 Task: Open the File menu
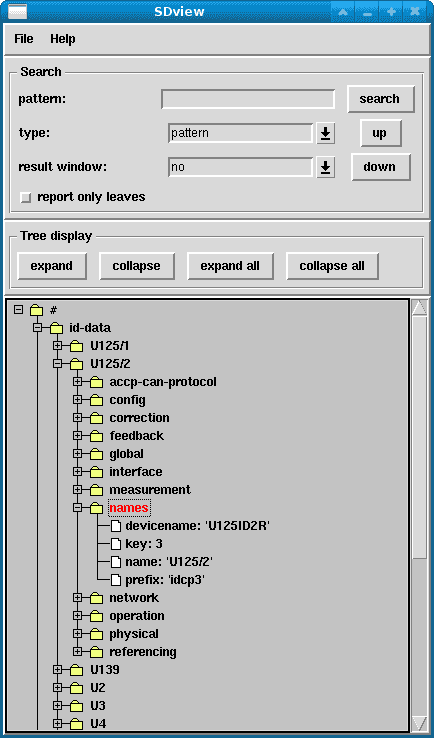24,39
